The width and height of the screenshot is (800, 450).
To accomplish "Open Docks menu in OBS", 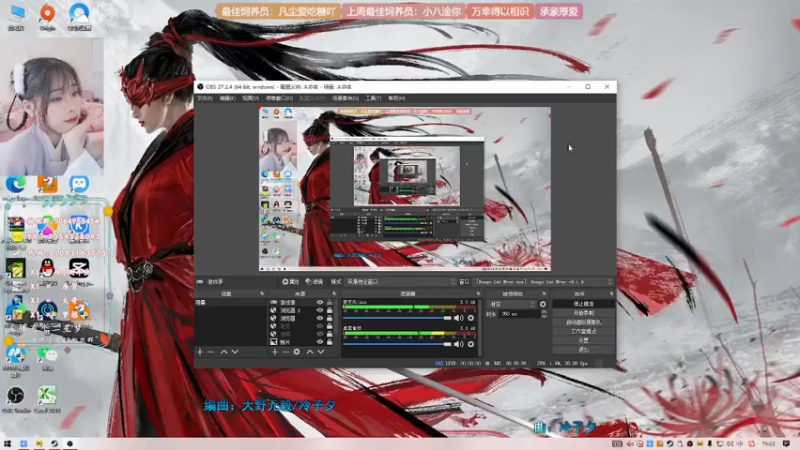I will pyautogui.click(x=279, y=98).
